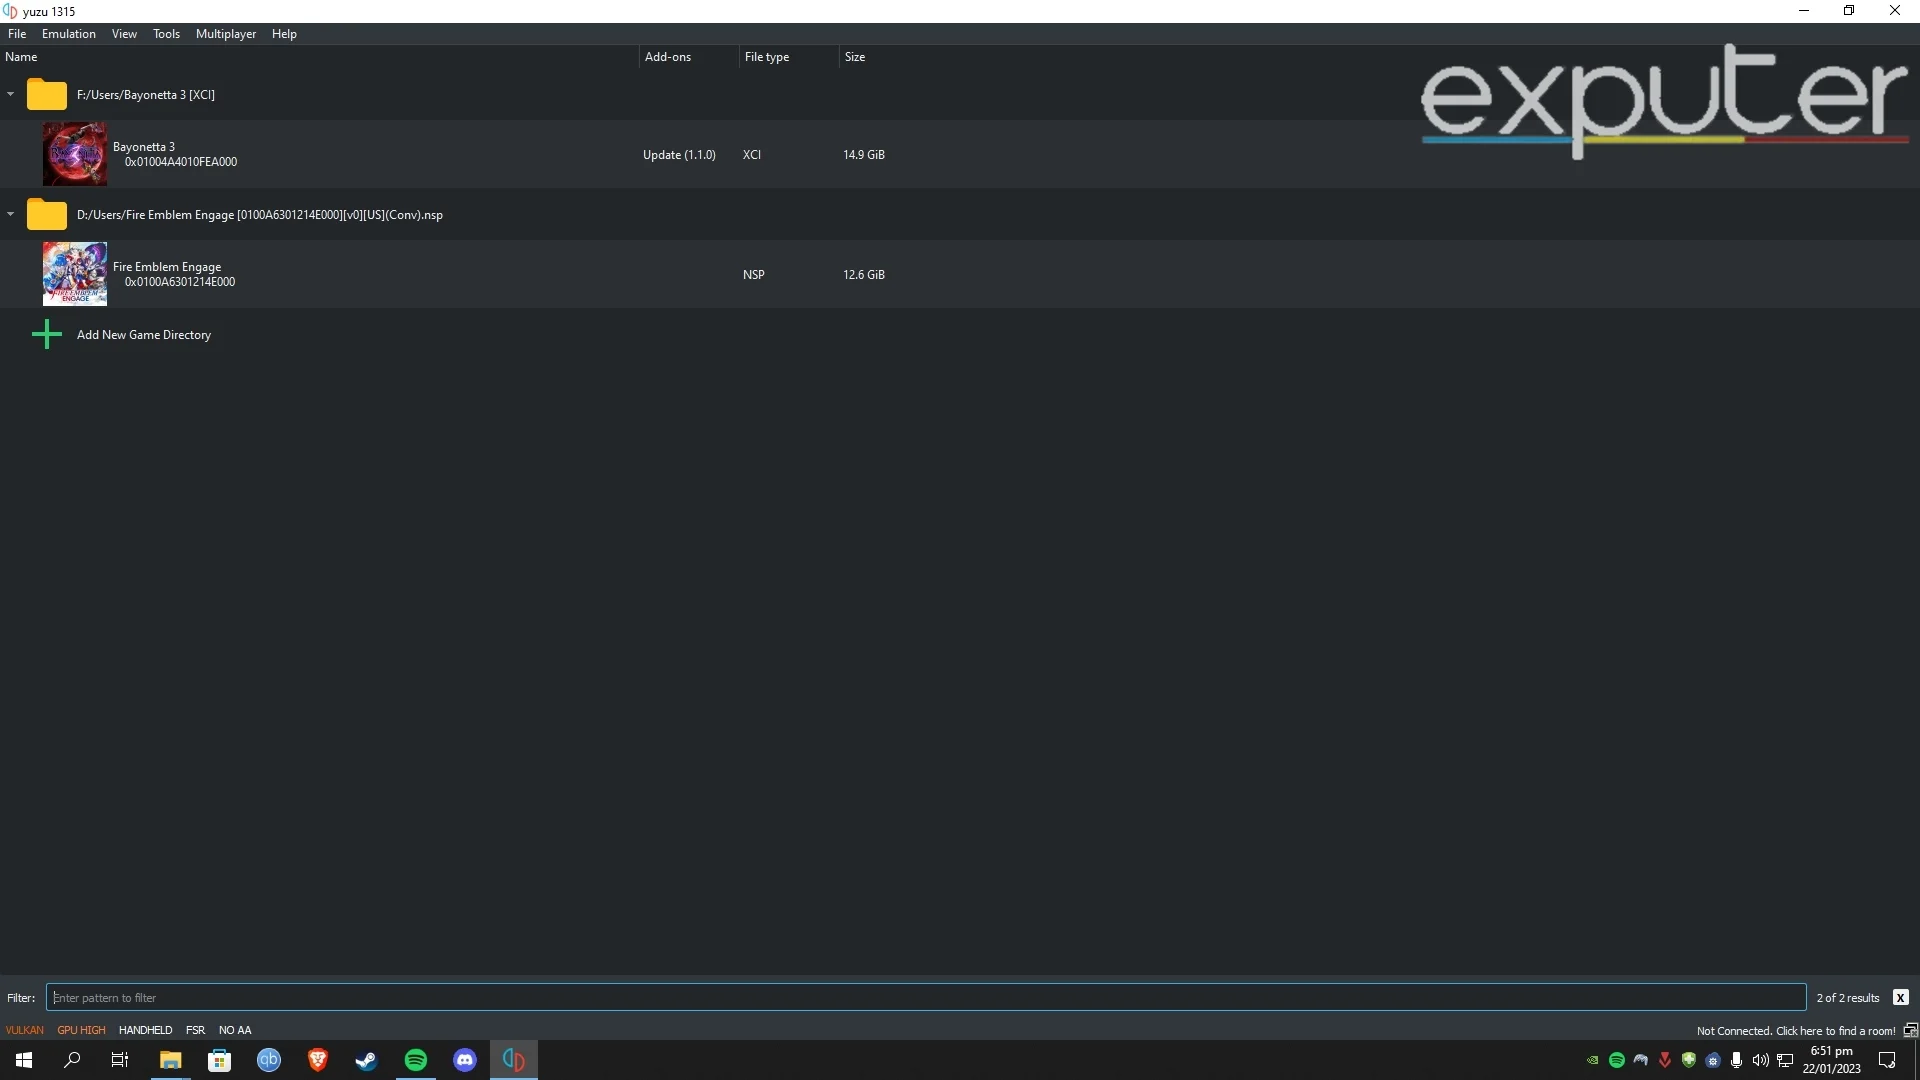Screen dimensions: 1920x1080
Task: Click the Bayonetta 3 game thumbnail
Action: pos(75,154)
